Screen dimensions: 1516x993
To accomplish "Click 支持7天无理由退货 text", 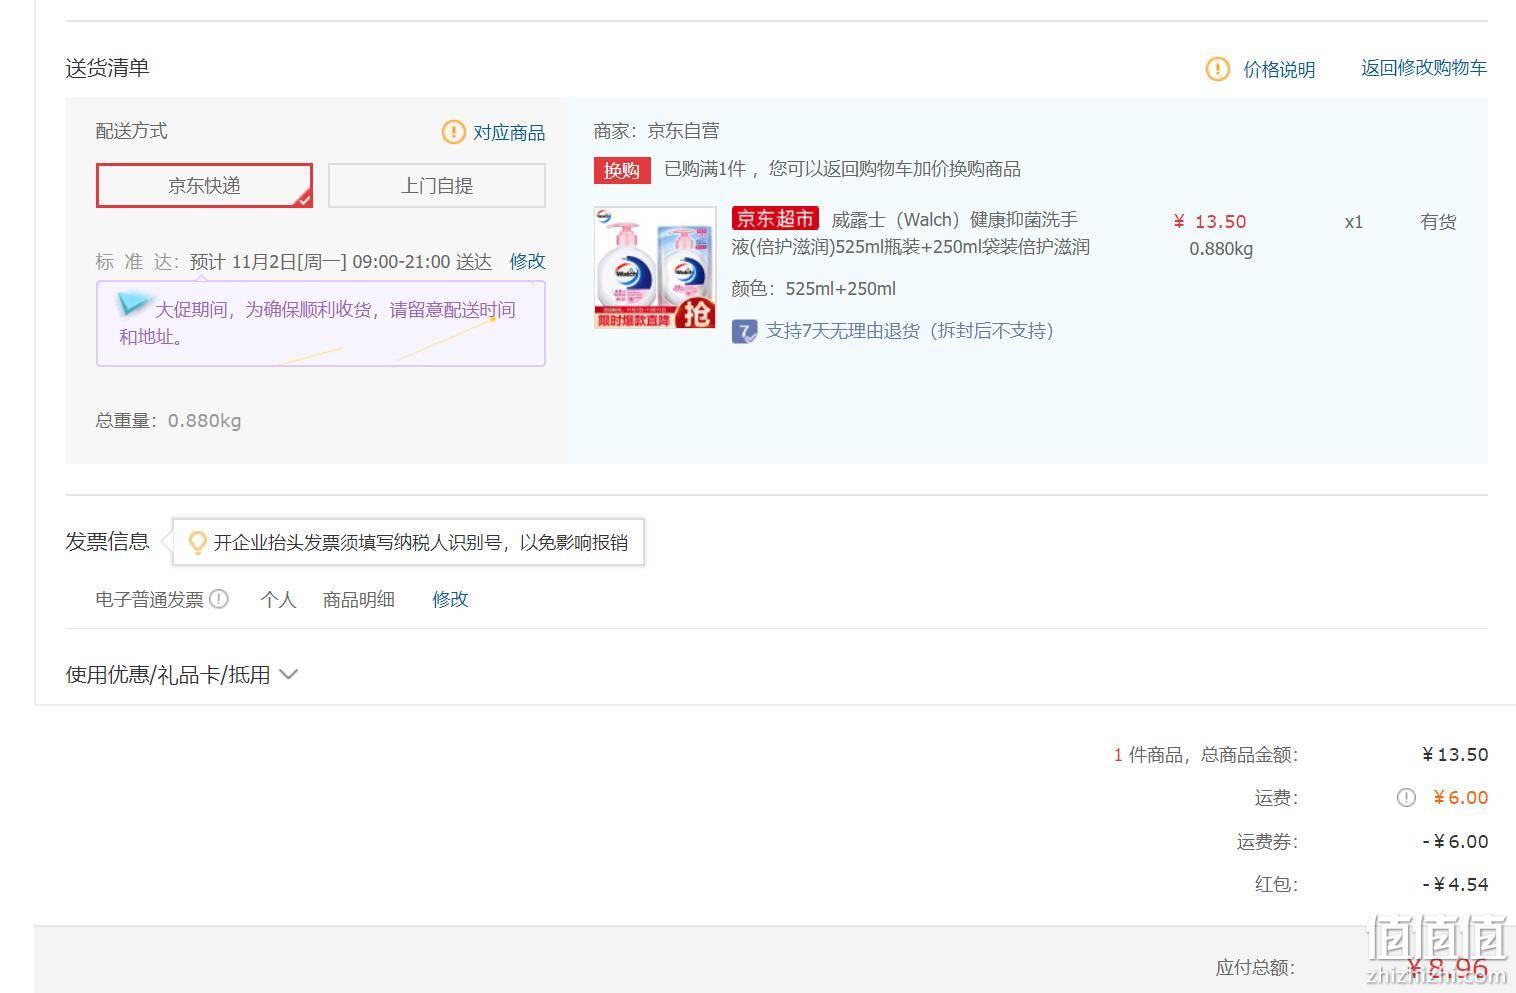I will [x=910, y=331].
